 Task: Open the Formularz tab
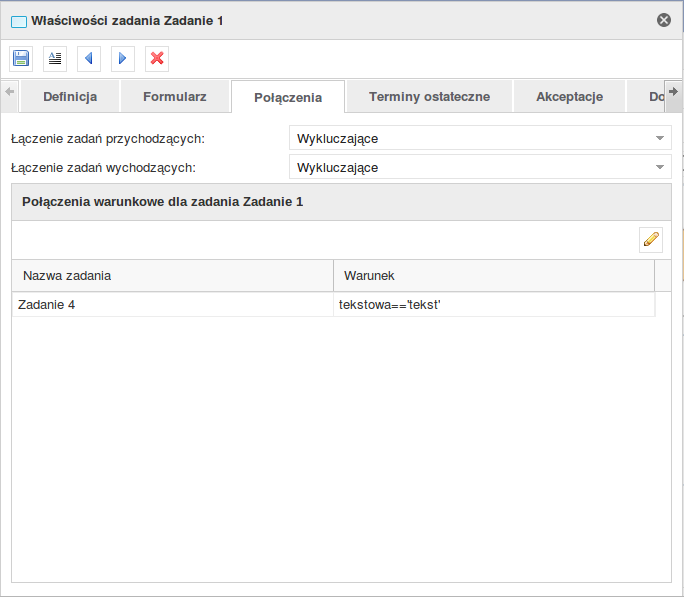click(175, 97)
